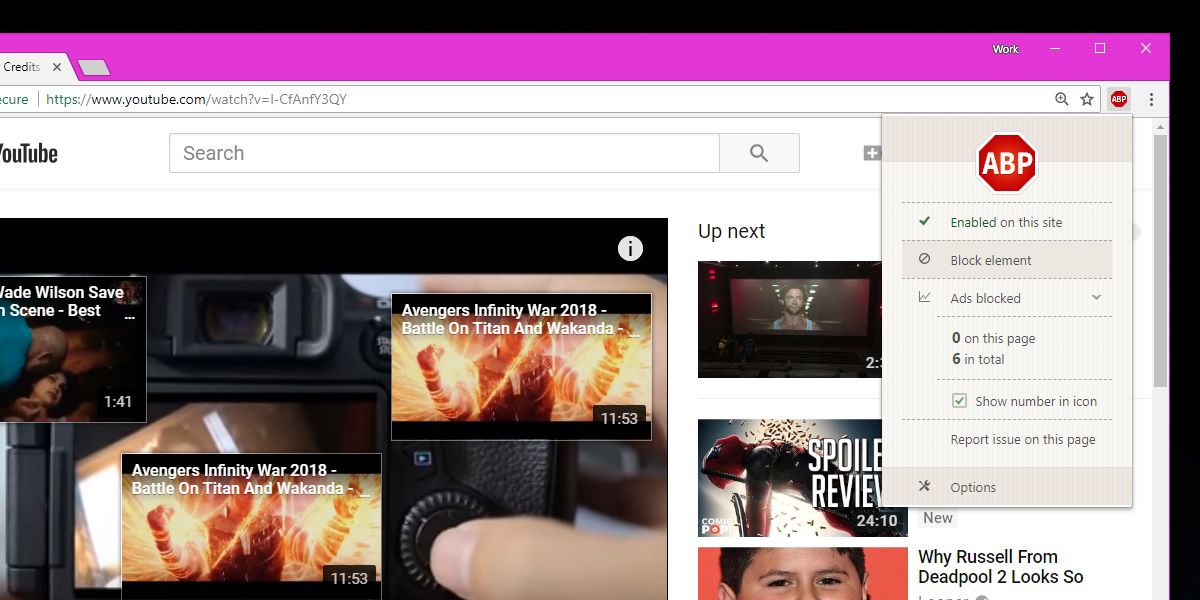Screen dimensions: 1200x600
Task: Open Wade Wilson Save Scene end-screen video
Action: (x=73, y=349)
